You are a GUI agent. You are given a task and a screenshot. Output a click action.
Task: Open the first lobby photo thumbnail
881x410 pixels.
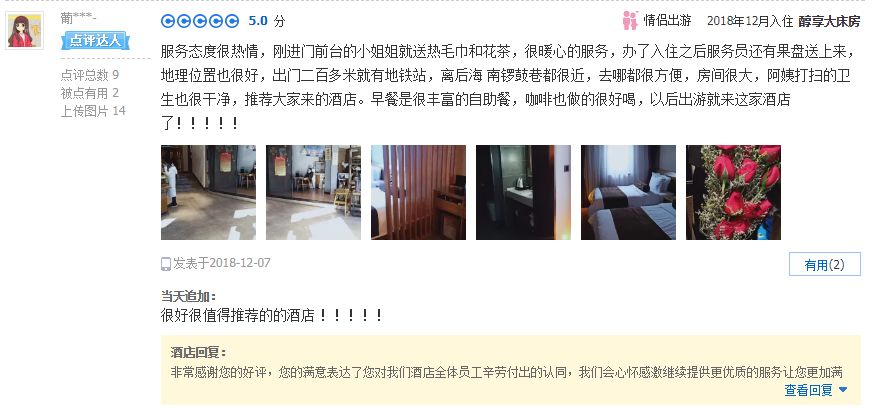click(x=208, y=193)
